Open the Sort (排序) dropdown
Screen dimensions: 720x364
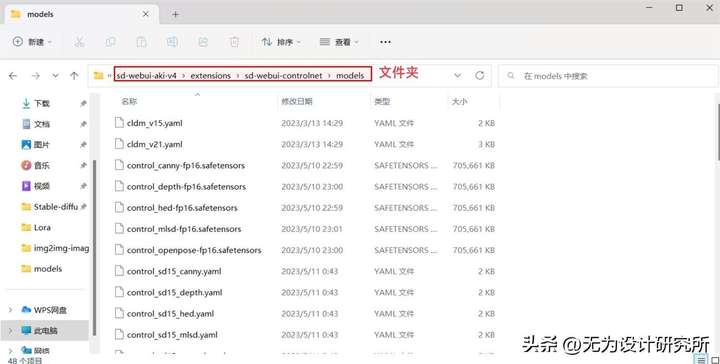tap(281, 42)
